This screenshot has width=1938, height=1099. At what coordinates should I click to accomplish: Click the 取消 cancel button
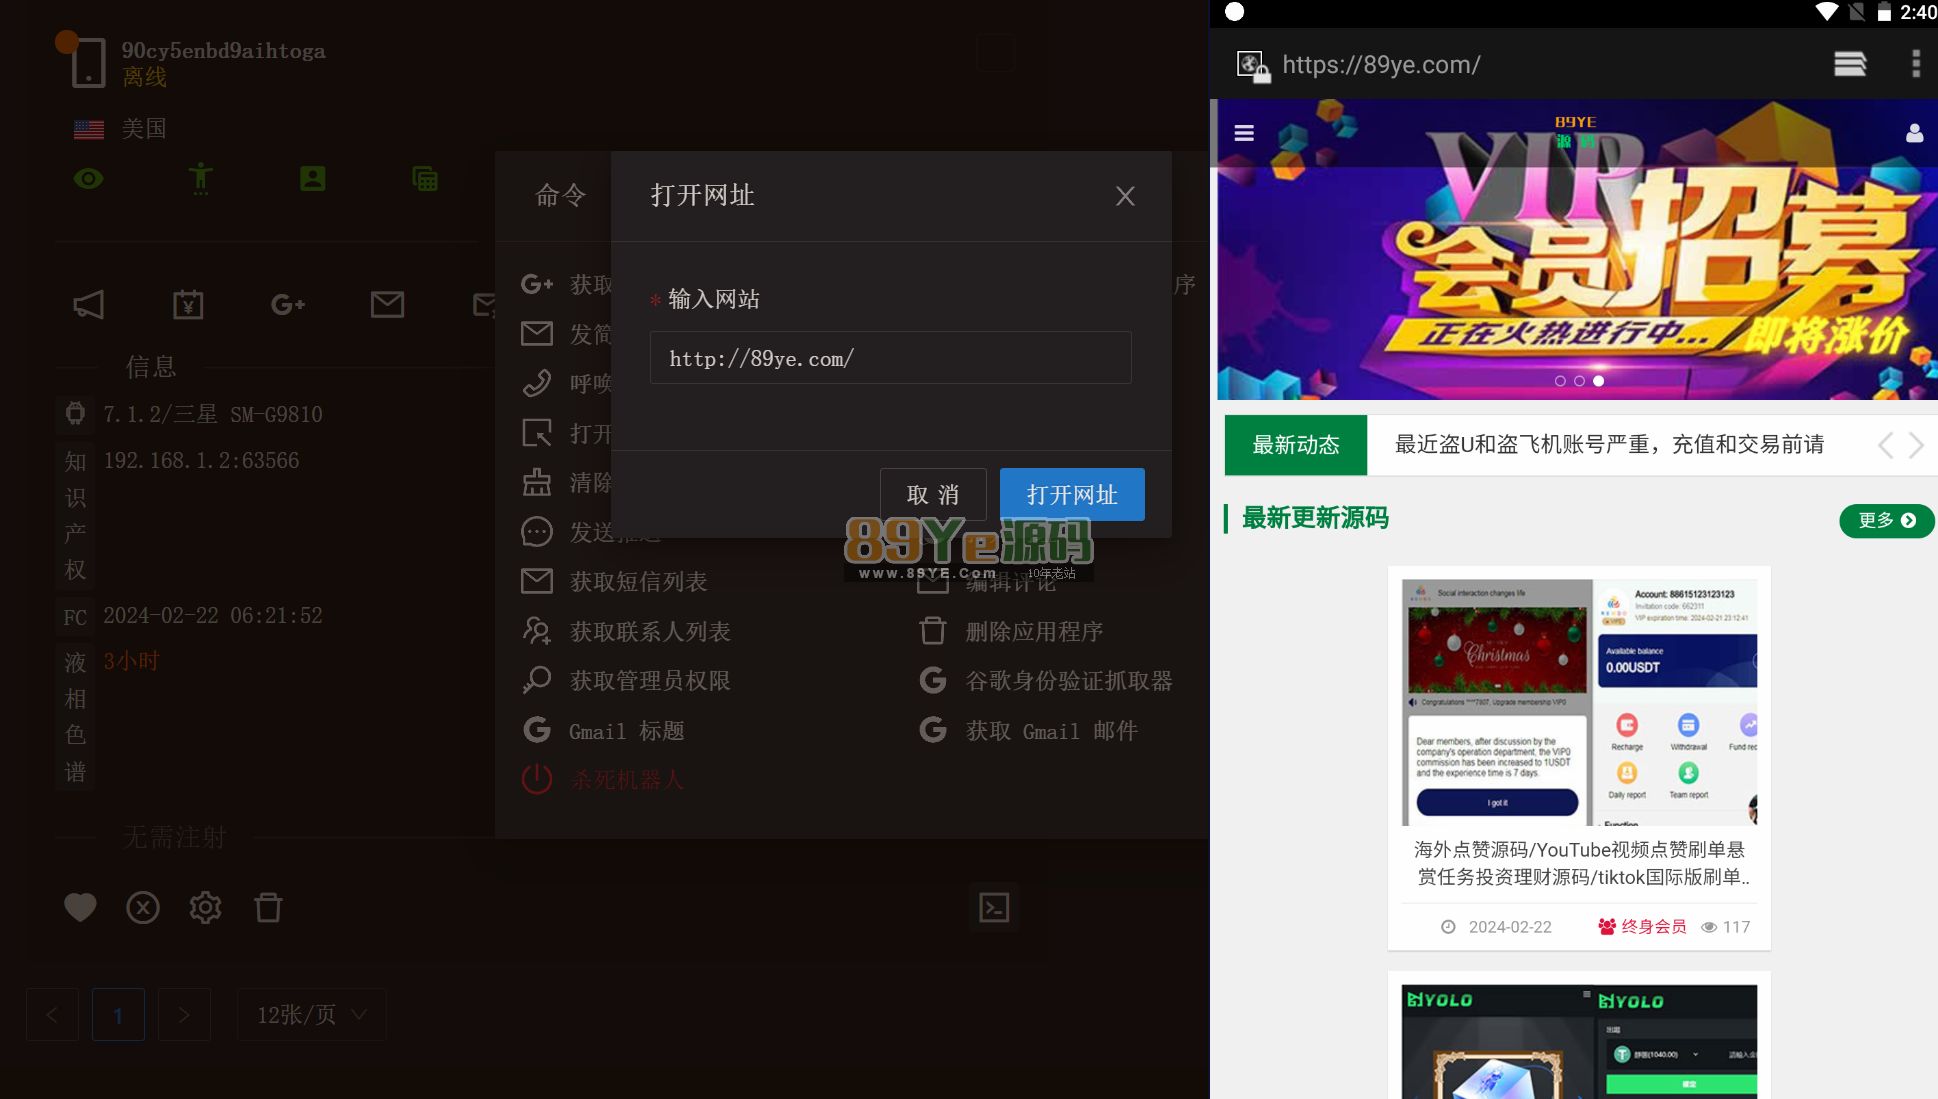933,494
